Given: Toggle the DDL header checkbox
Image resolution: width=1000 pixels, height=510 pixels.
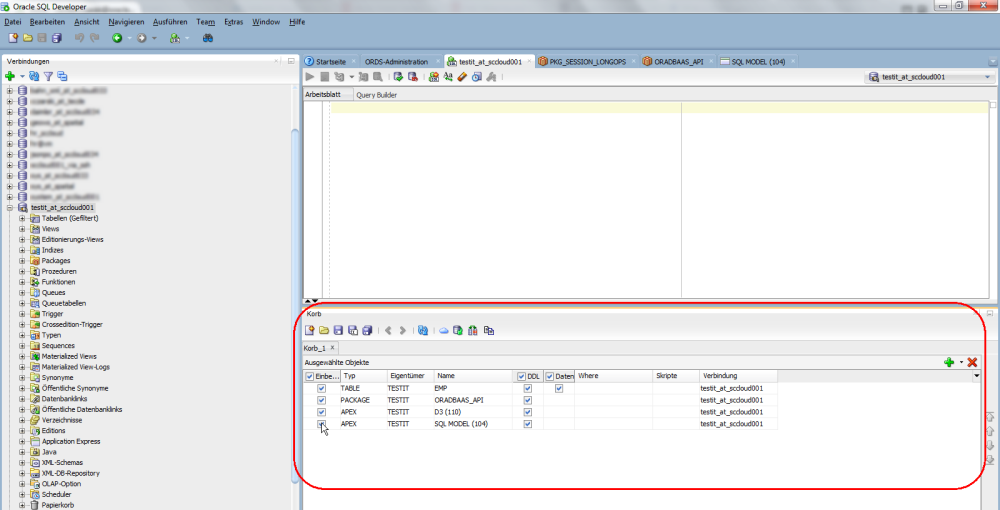Looking at the screenshot, I should [x=521, y=376].
